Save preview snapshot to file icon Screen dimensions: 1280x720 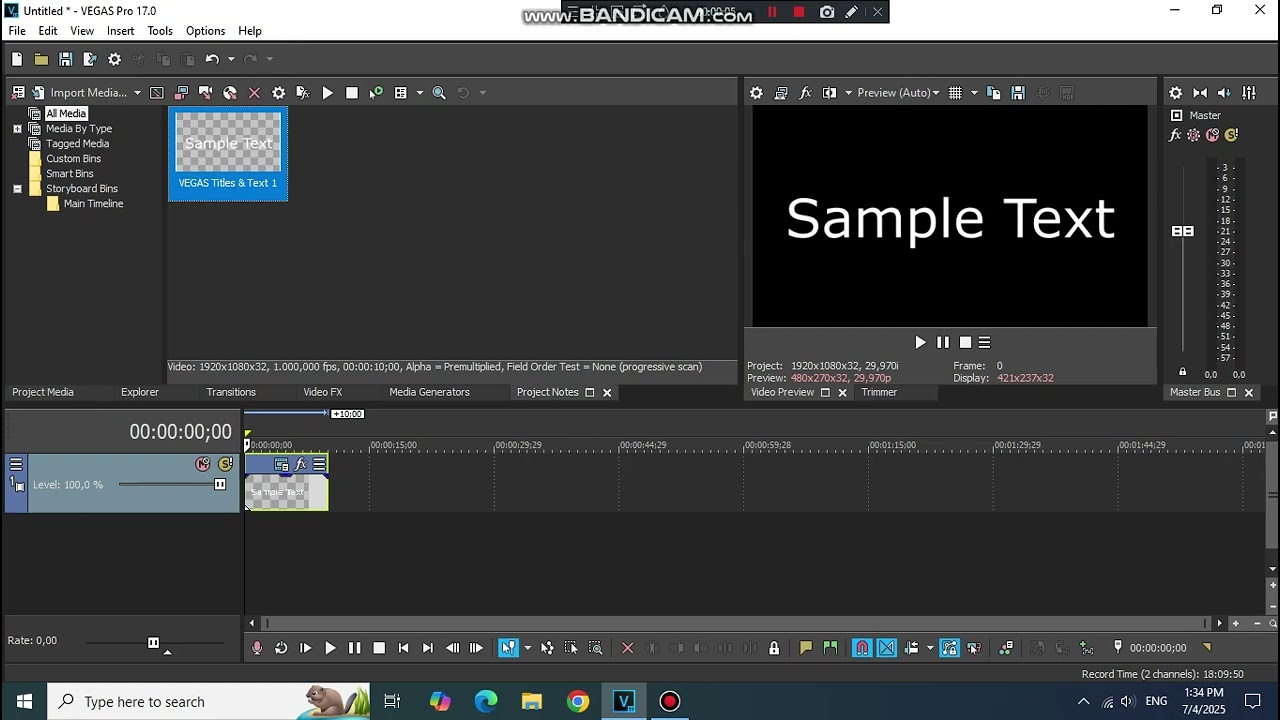[1018, 93]
